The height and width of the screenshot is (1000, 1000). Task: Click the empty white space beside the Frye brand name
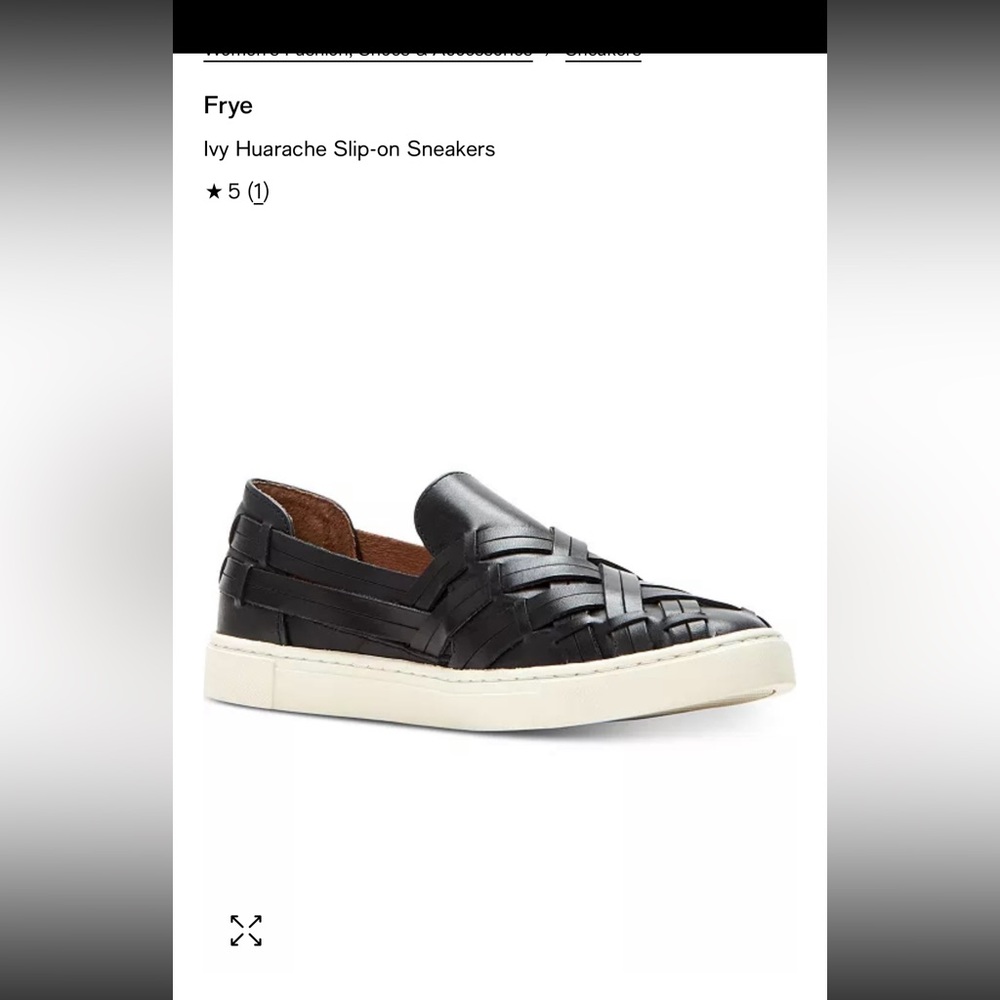click(x=536, y=105)
